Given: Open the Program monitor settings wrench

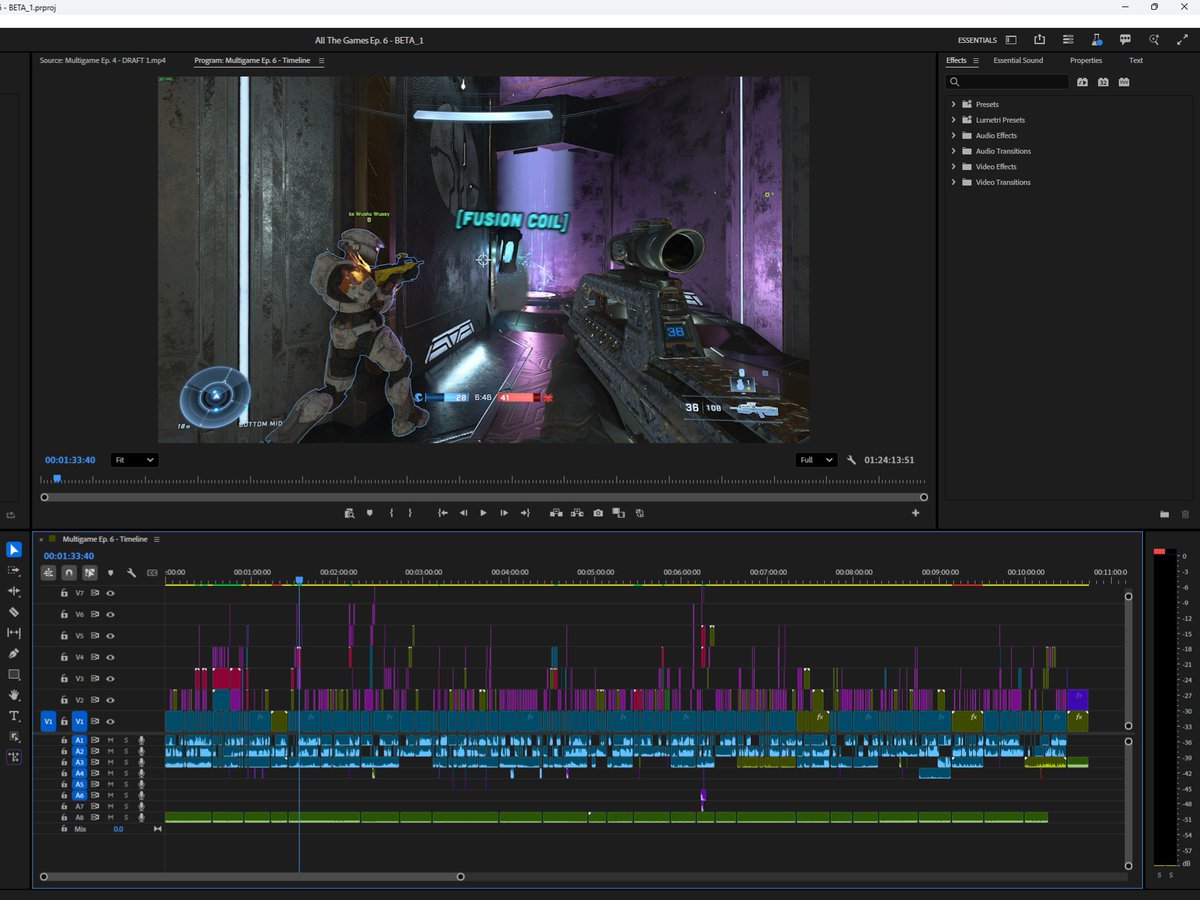Looking at the screenshot, I should [851, 460].
